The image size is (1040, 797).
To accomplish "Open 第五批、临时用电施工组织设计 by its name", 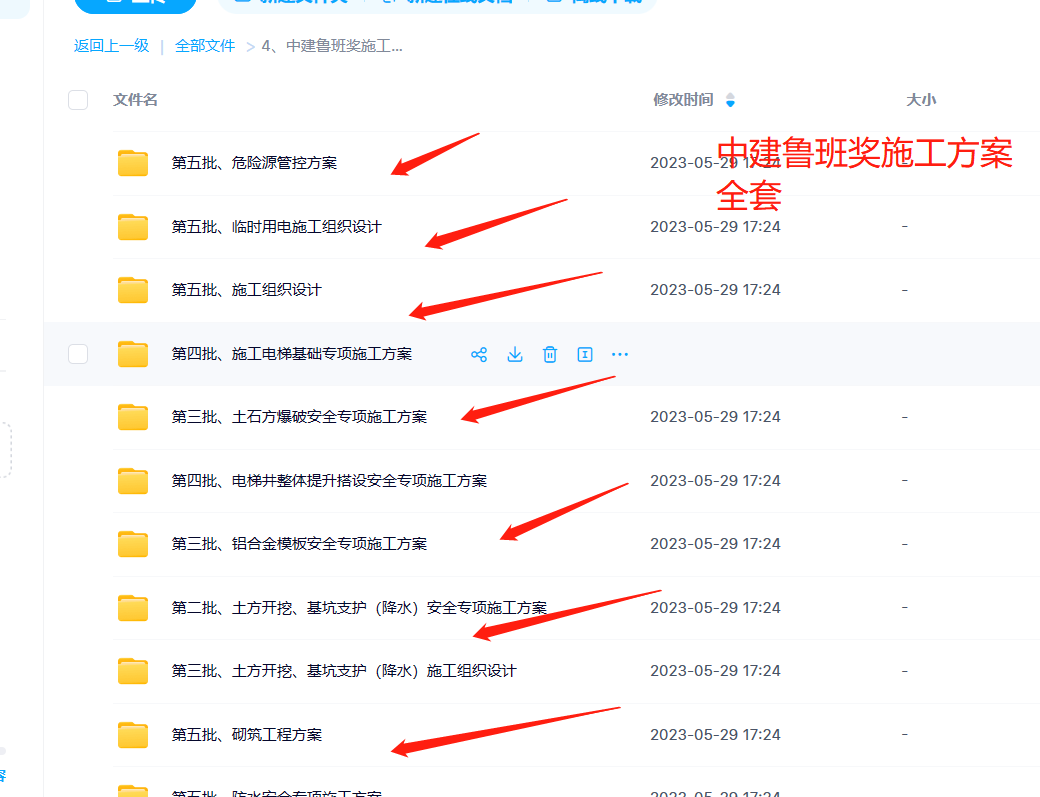I will 277,227.
